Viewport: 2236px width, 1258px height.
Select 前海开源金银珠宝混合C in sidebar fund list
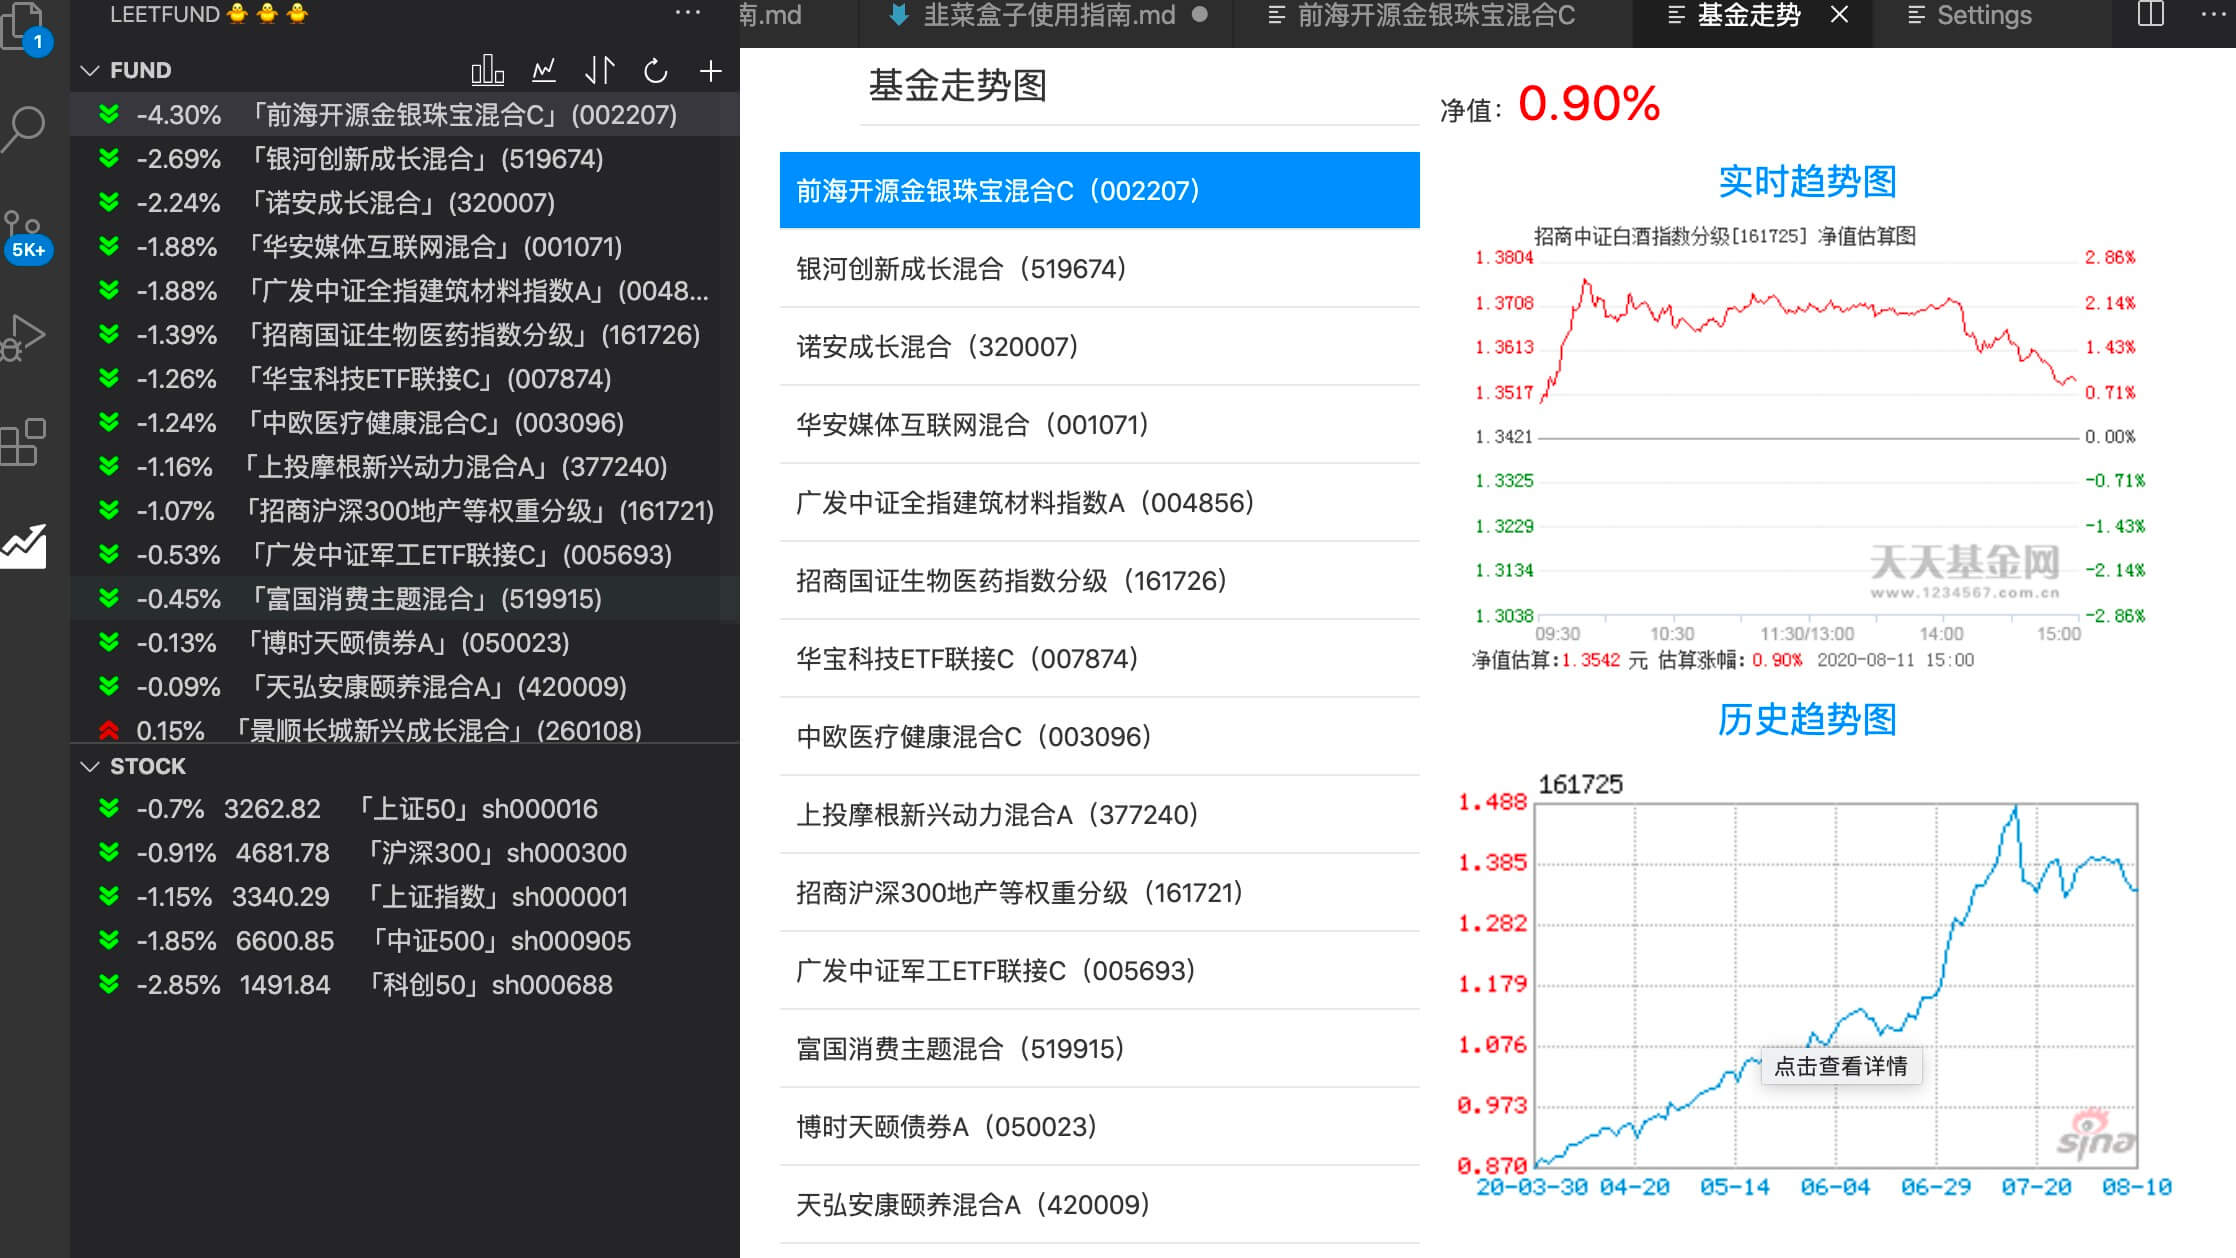405,115
